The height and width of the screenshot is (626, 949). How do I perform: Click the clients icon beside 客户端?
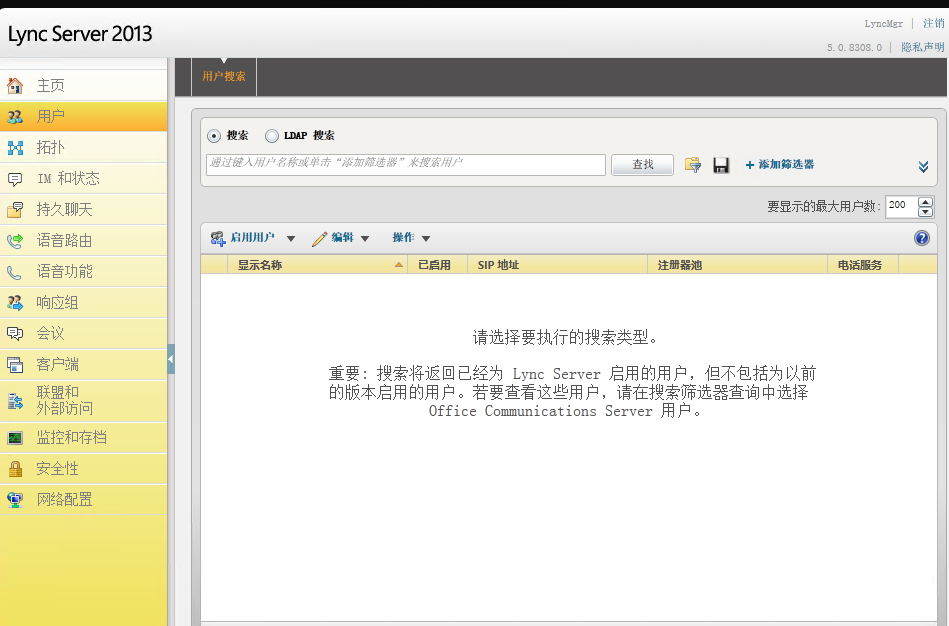[15, 364]
